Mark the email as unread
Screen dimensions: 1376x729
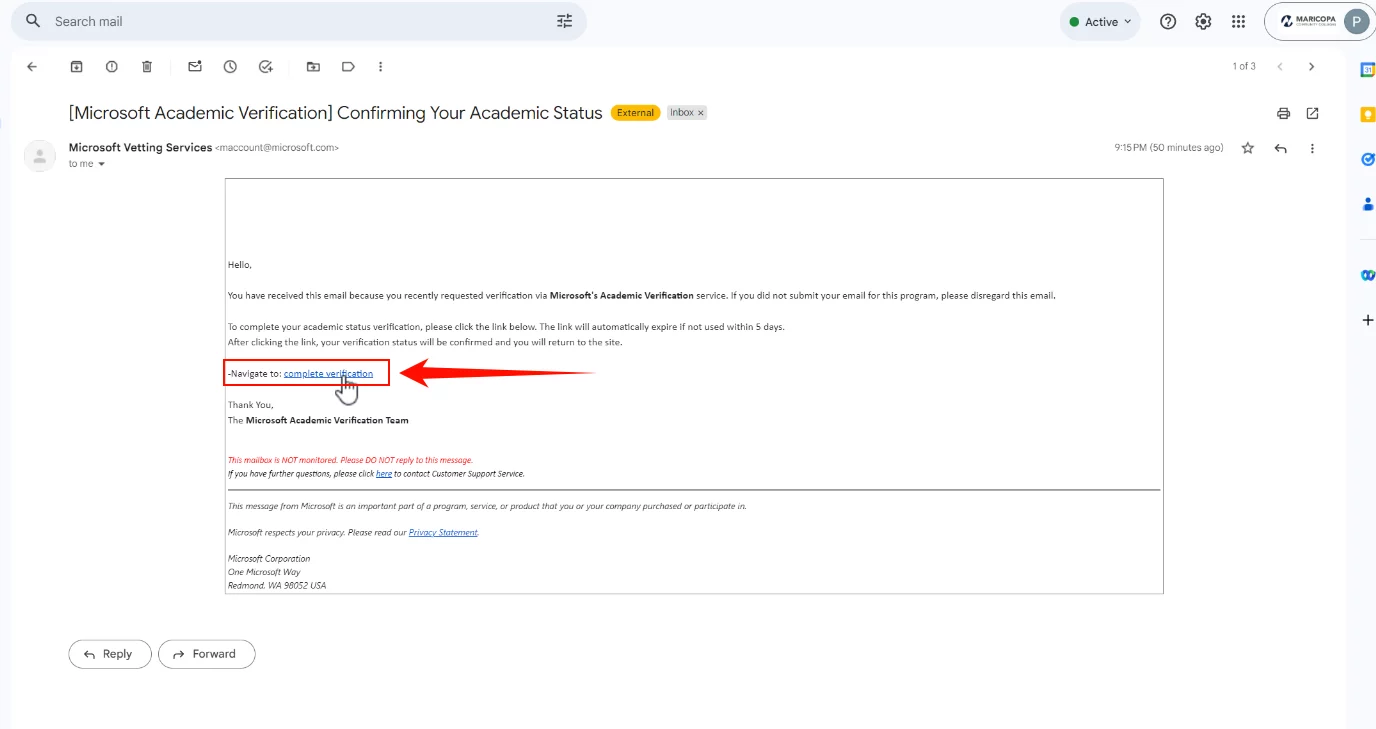click(x=194, y=66)
